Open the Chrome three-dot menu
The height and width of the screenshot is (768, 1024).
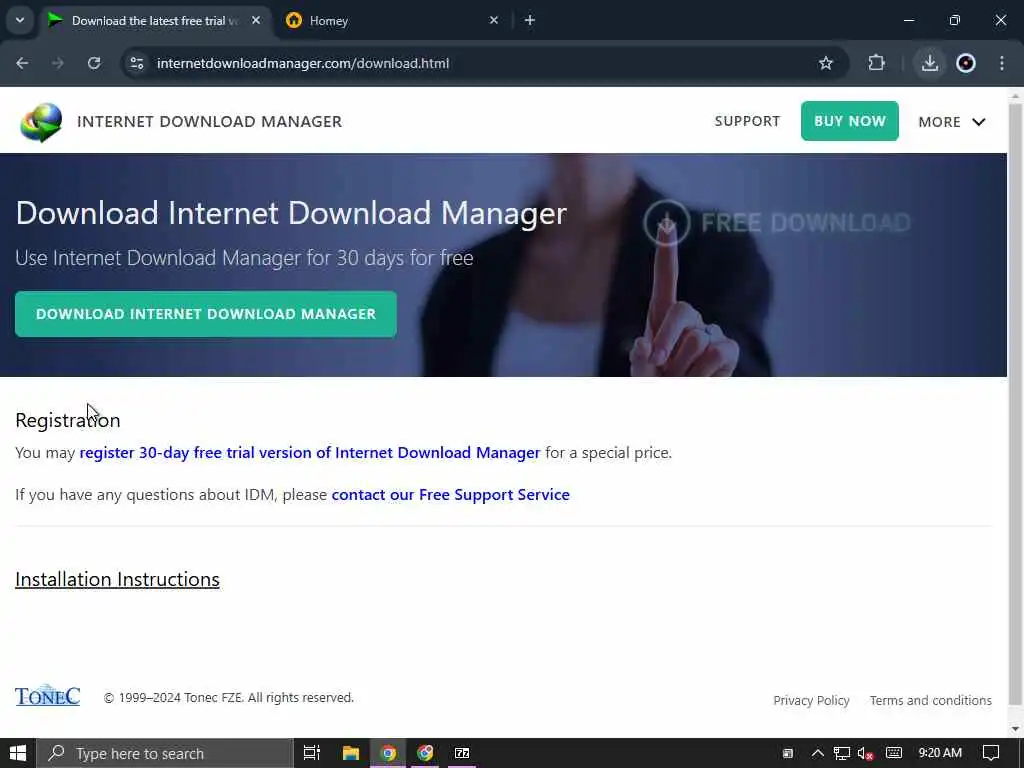coord(1002,63)
